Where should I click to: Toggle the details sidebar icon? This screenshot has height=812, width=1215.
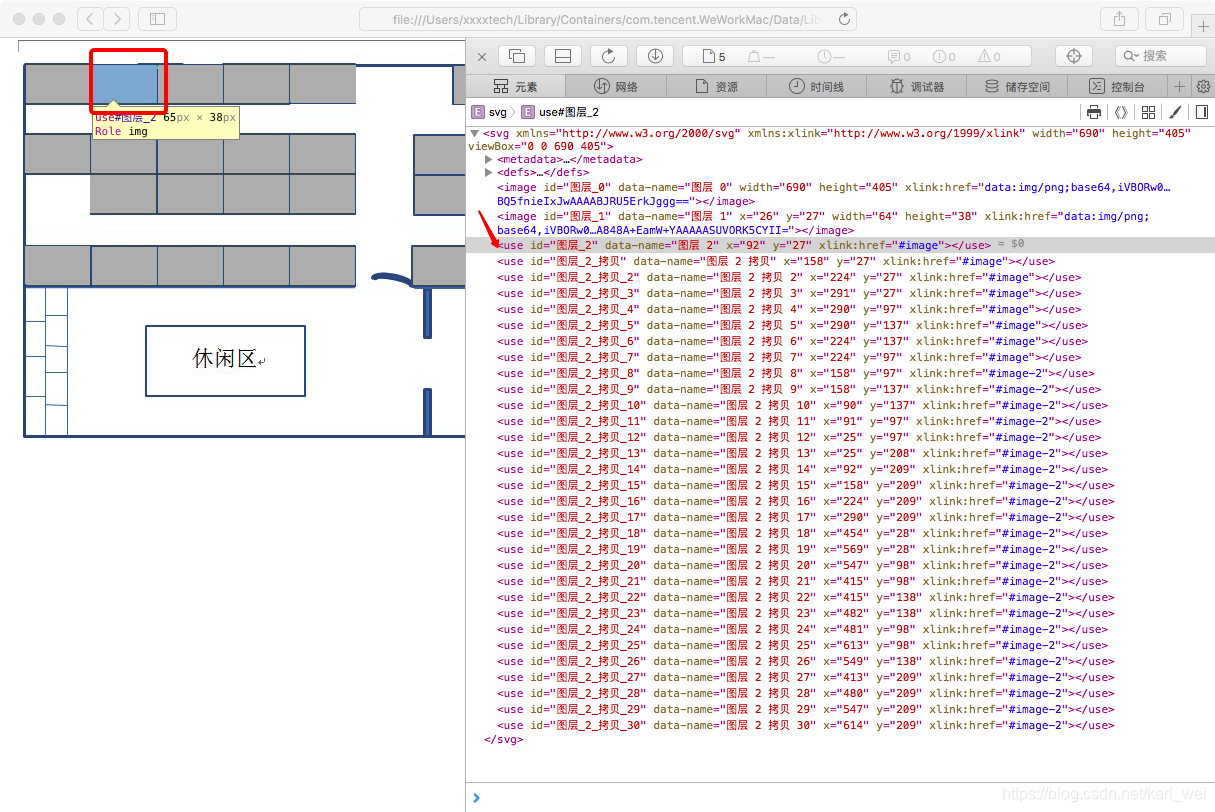[1201, 112]
